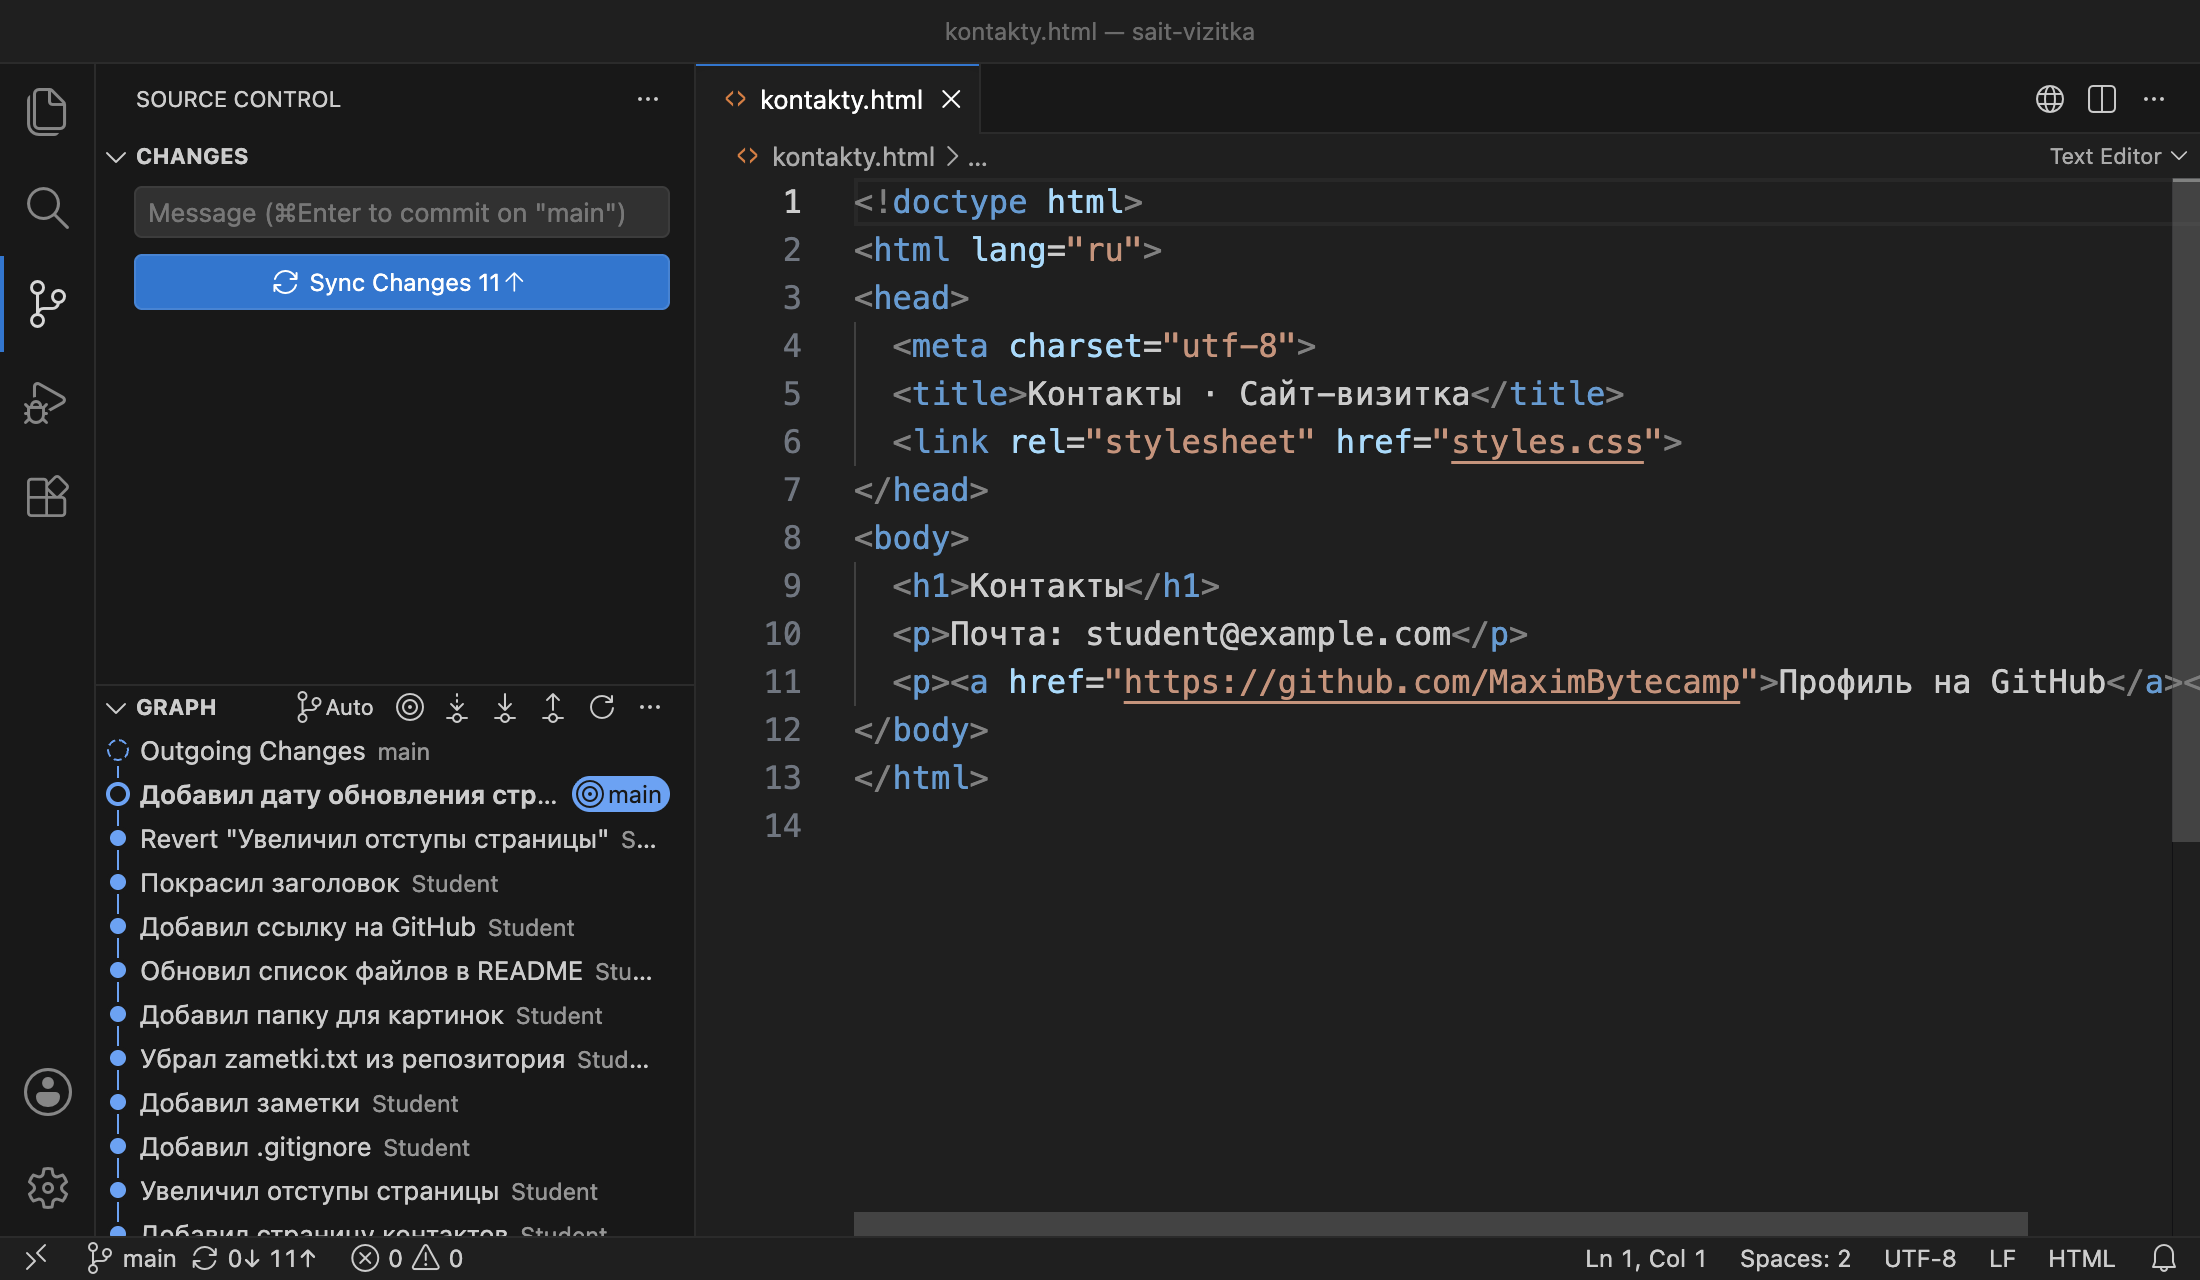This screenshot has height=1280, width=2200.
Task: Open the graph more actions ellipsis
Action: click(650, 707)
